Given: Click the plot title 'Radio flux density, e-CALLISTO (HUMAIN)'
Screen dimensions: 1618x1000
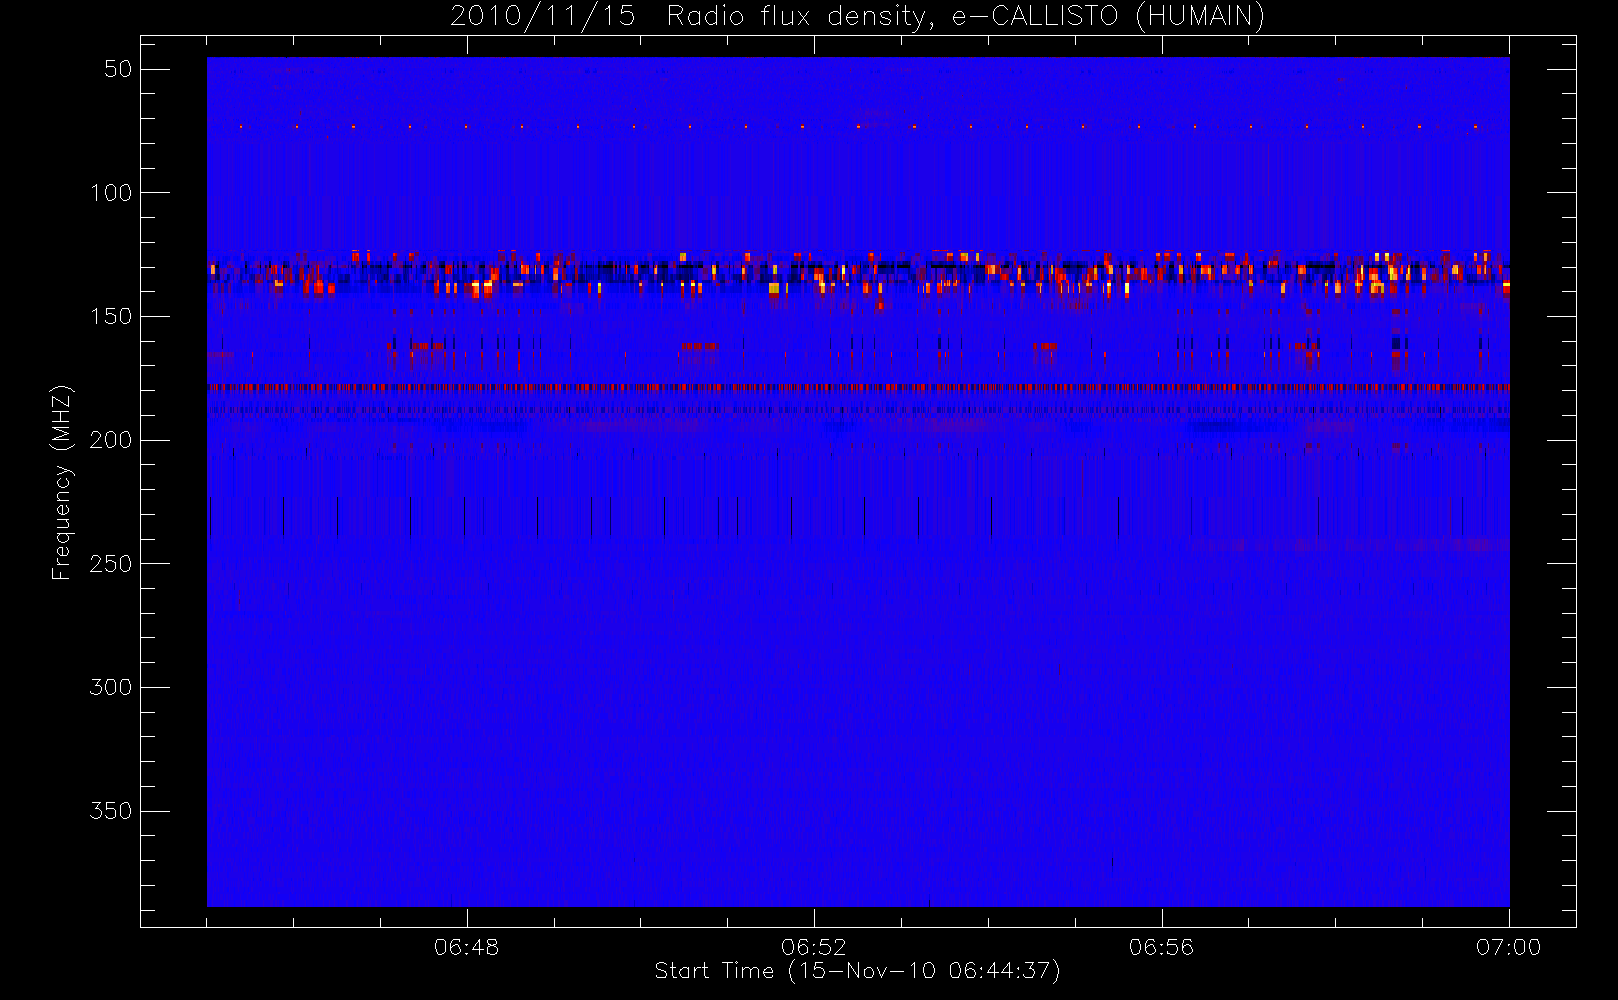Looking at the screenshot, I should coord(965,16).
